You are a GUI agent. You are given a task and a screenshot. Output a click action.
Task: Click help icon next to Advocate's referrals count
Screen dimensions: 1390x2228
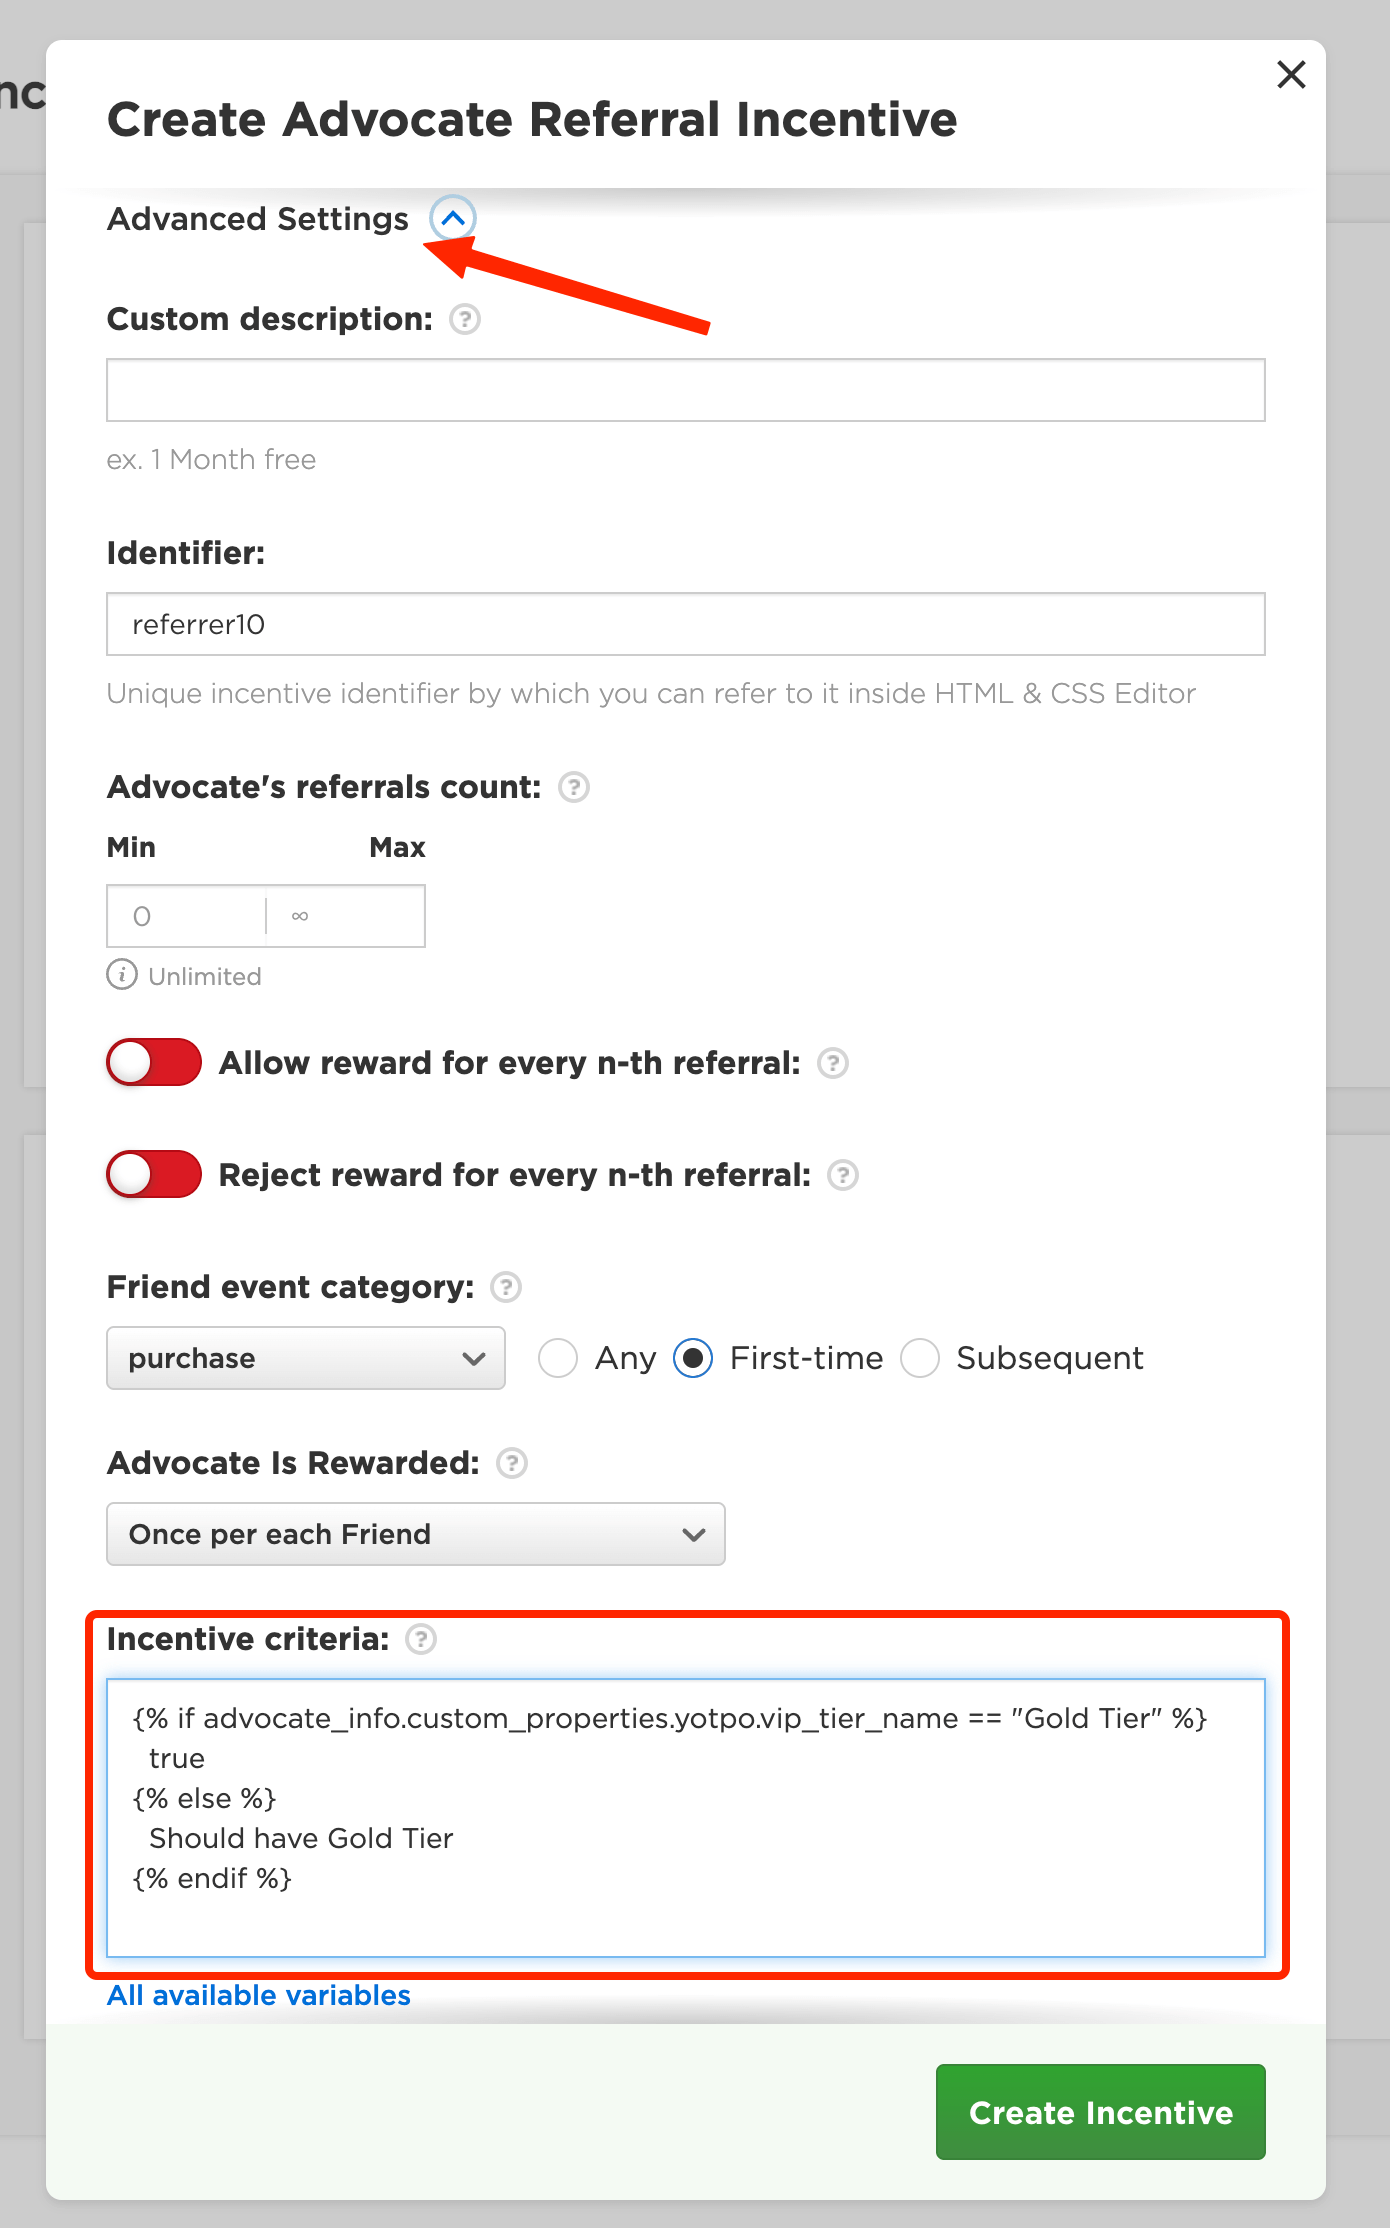[573, 788]
